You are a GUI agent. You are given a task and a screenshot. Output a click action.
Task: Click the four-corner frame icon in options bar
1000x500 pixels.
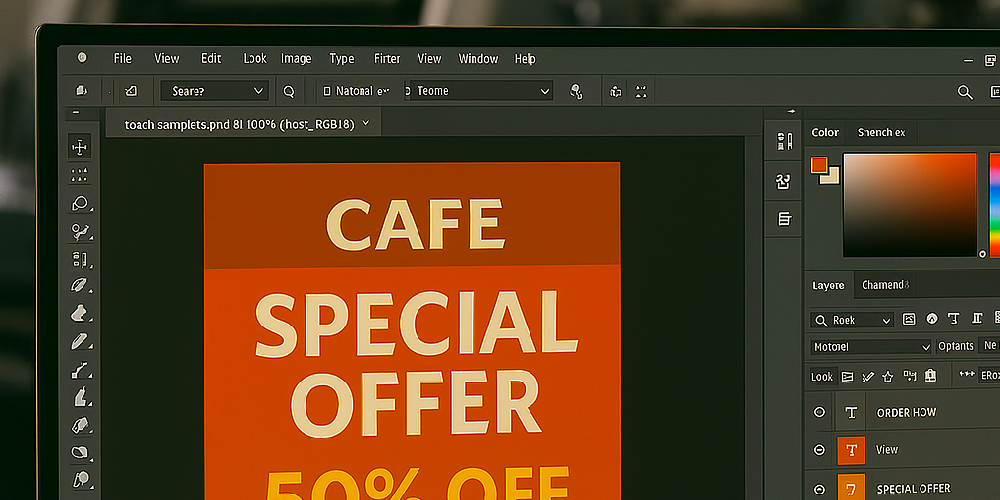point(641,91)
